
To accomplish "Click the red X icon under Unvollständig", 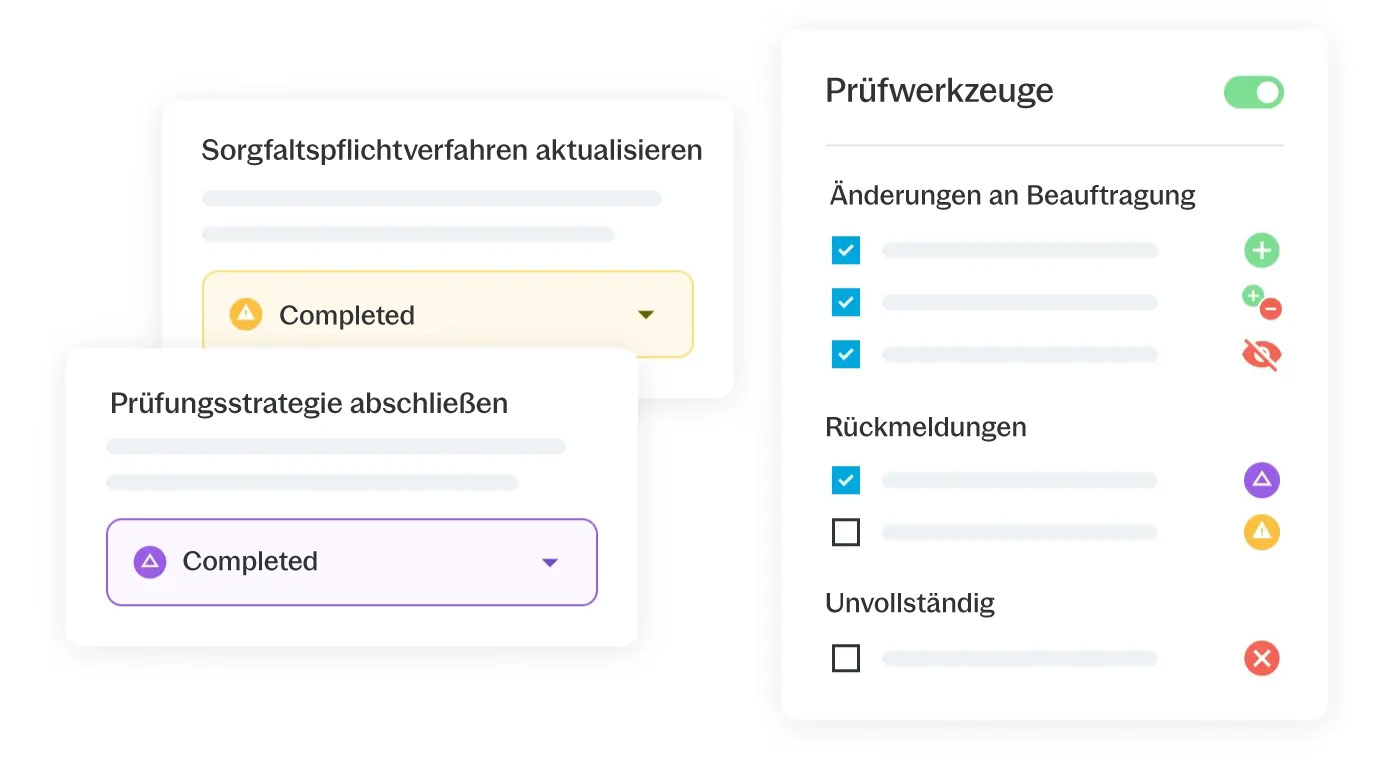I will click(x=1262, y=658).
